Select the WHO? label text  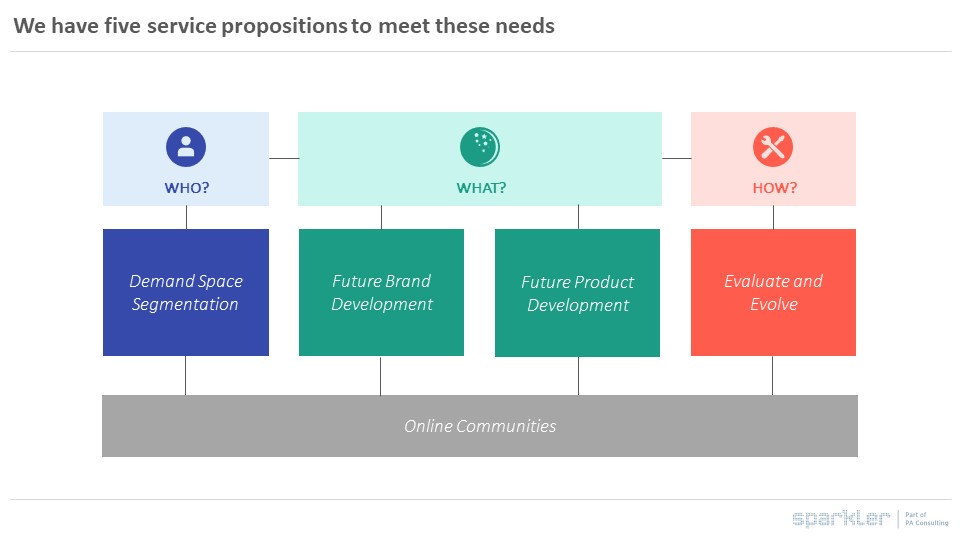pyautogui.click(x=186, y=188)
